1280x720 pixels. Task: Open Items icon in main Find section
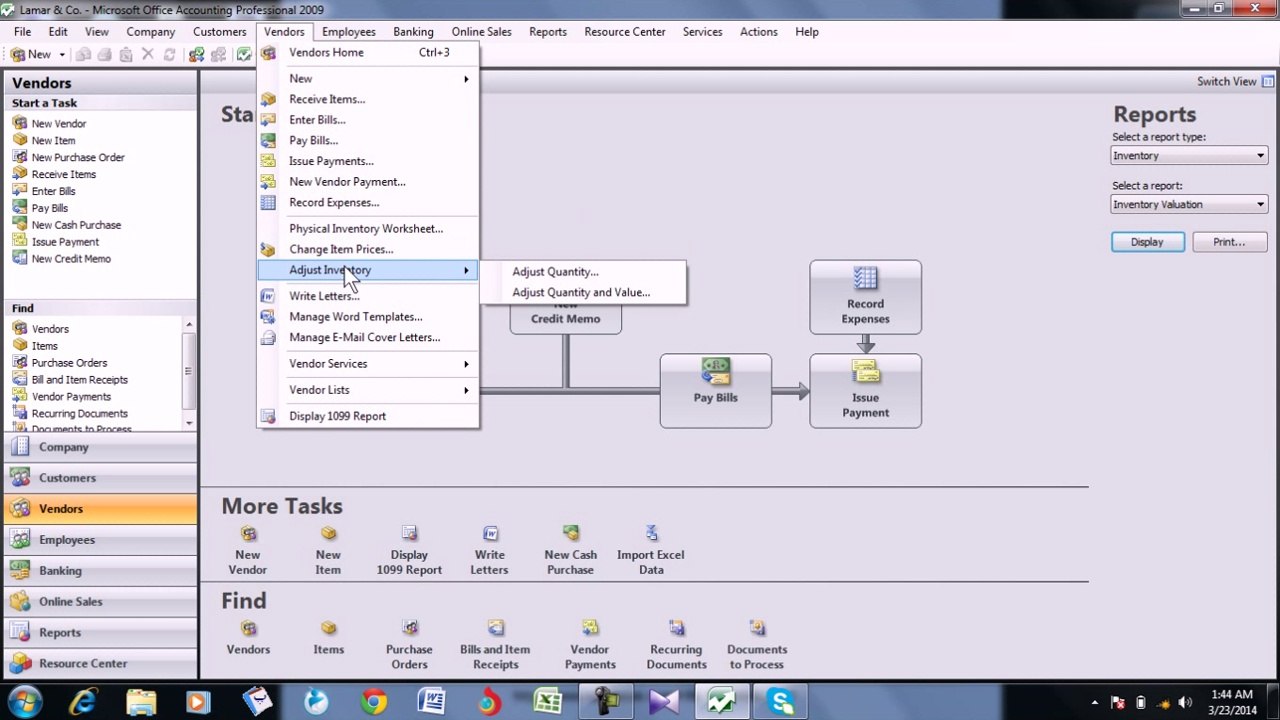pos(328,629)
